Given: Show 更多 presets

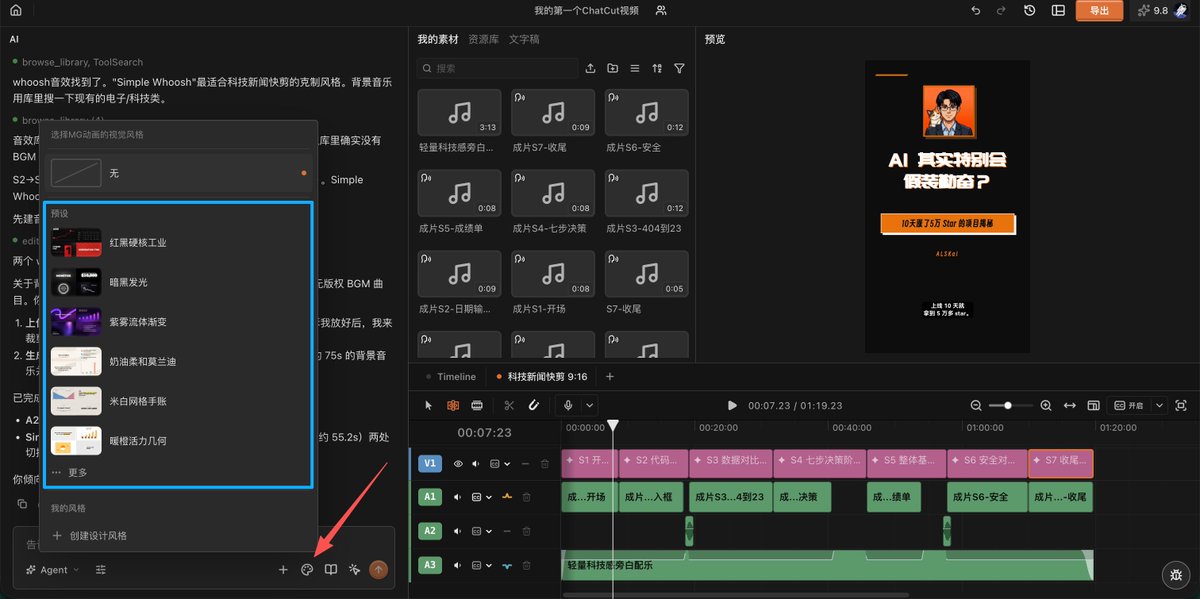Looking at the screenshot, I should click(70, 472).
